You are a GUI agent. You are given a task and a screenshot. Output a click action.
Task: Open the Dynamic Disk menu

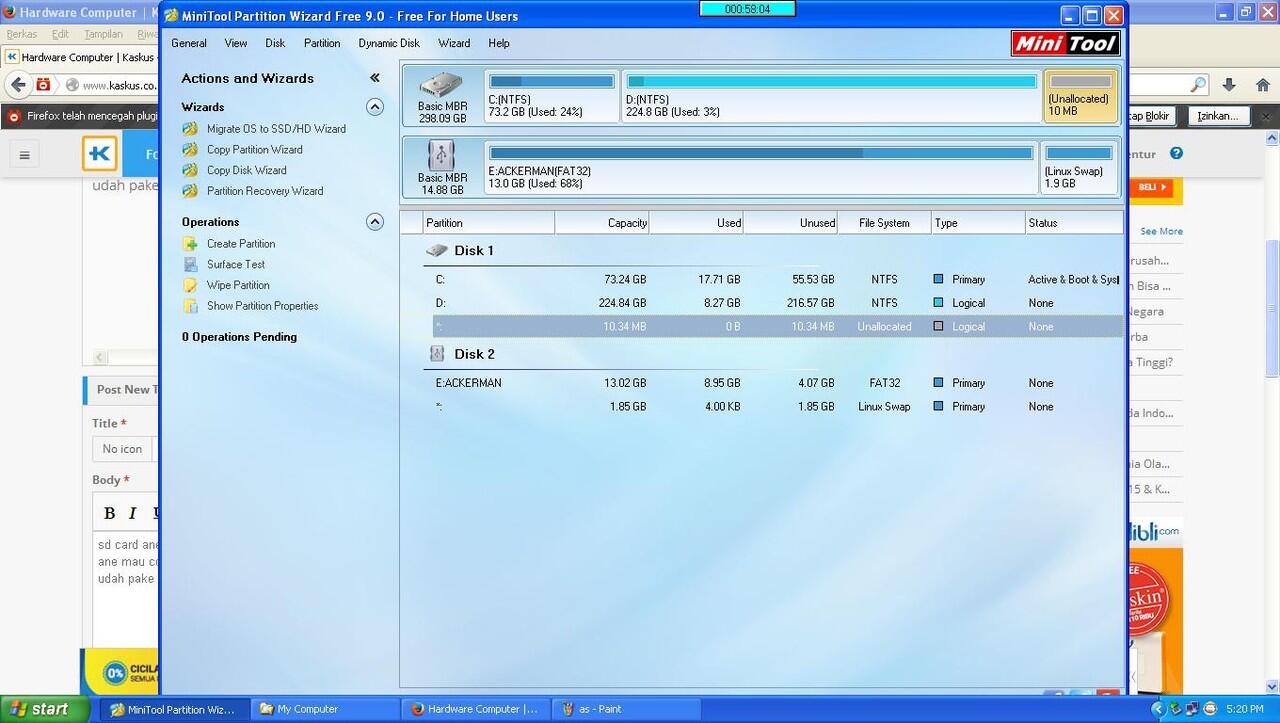click(x=389, y=43)
